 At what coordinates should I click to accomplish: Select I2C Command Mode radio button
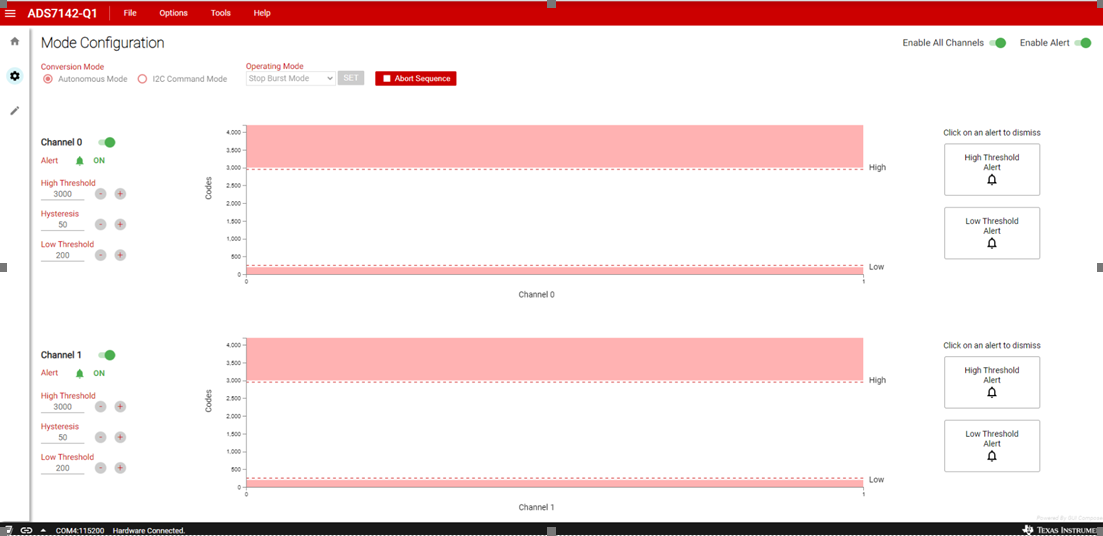(142, 79)
